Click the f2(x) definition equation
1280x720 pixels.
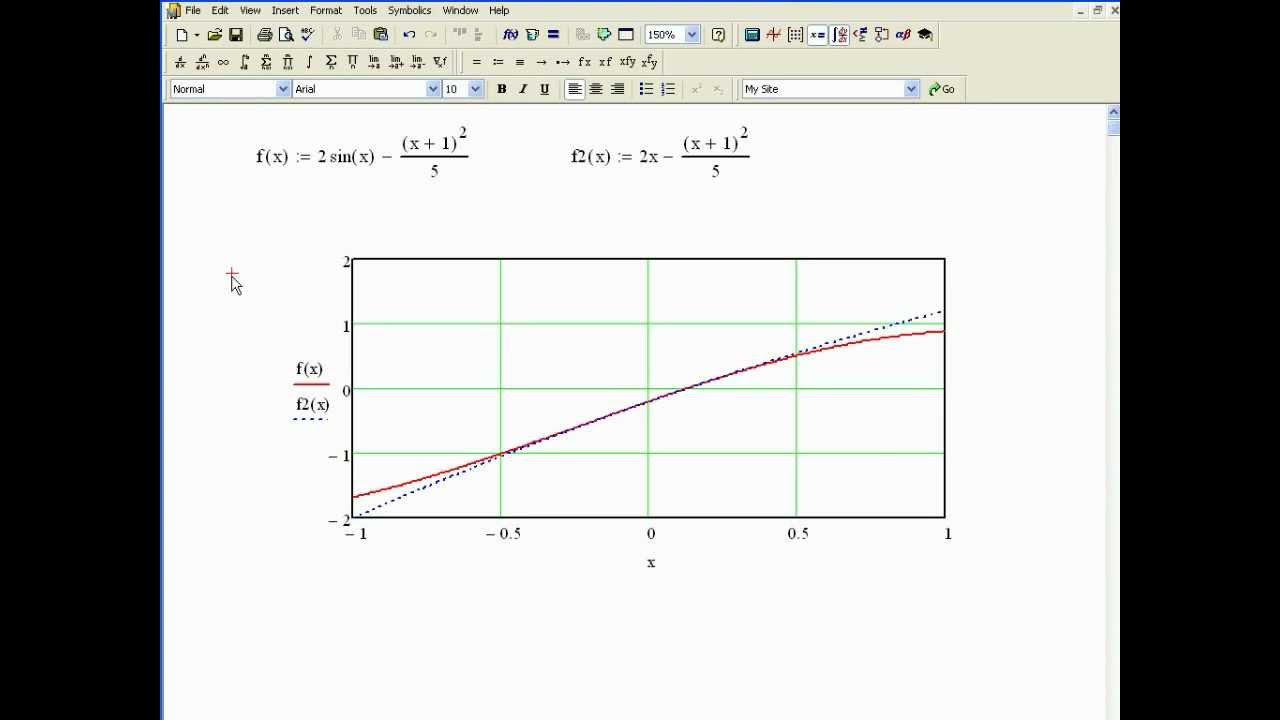pyautogui.click(x=660, y=153)
